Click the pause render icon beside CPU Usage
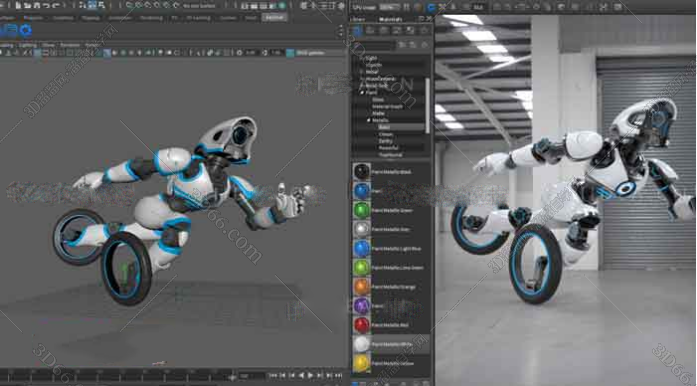This screenshot has height=386, width=697. 407,7
